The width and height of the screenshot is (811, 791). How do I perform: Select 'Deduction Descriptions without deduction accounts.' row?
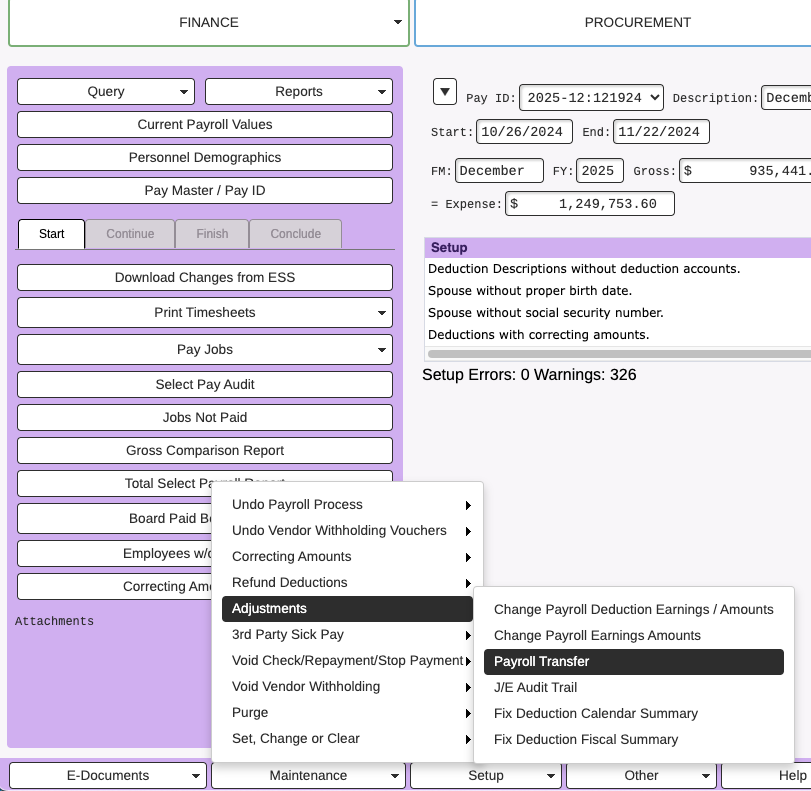pos(619,269)
